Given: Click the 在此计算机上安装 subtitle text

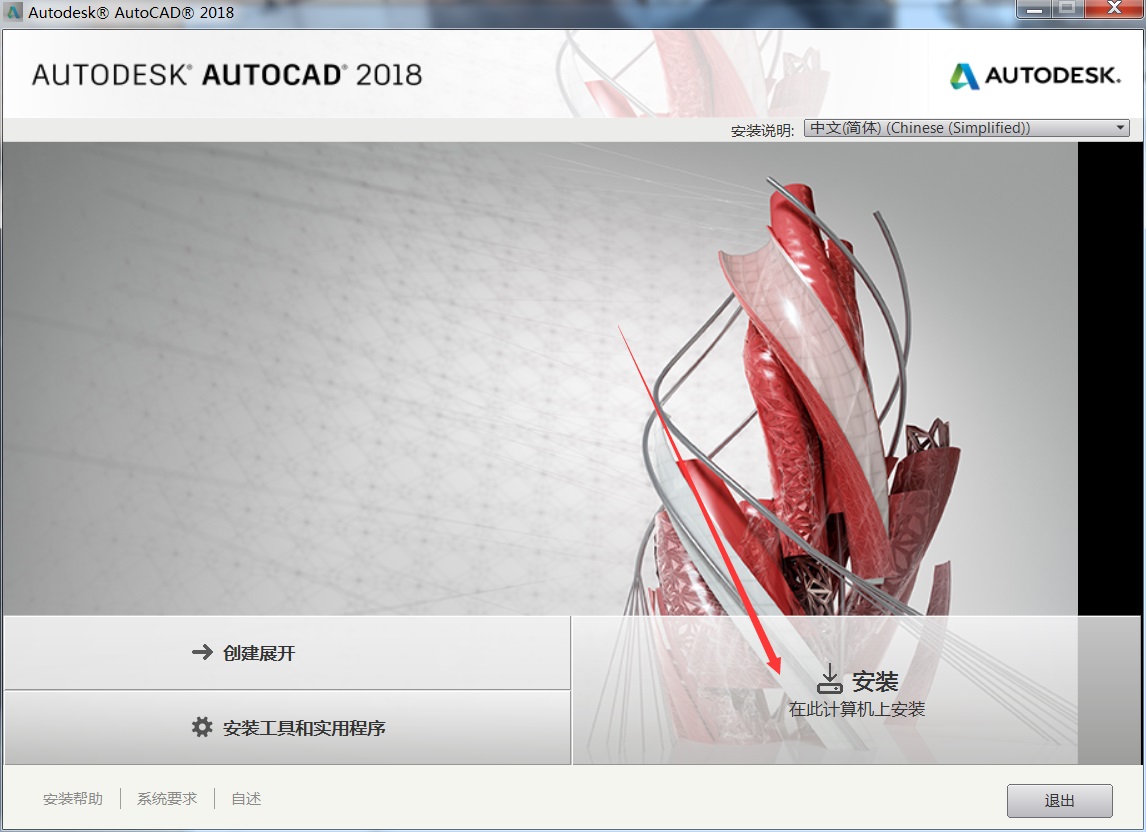Looking at the screenshot, I should click(857, 709).
